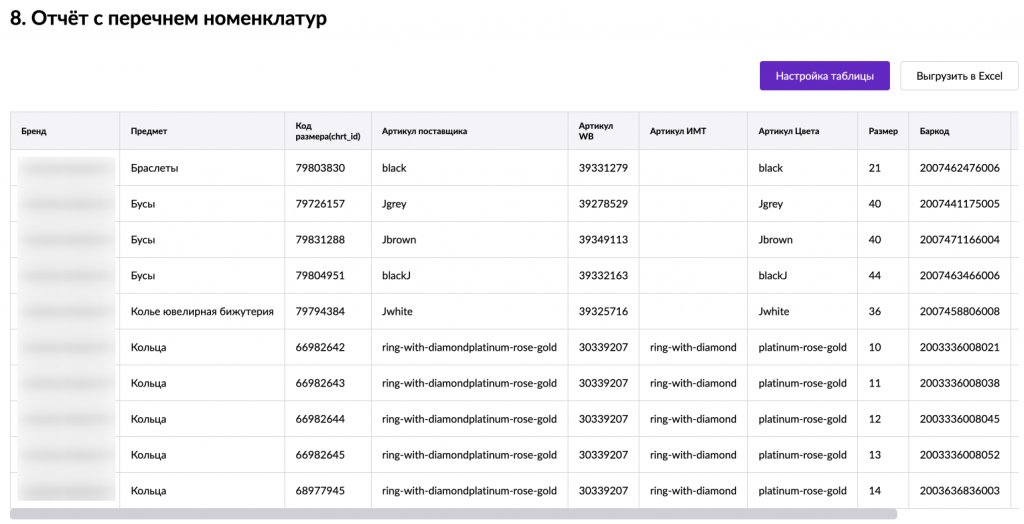Viewport: 1024px width, 524px height.
Task: Click barcode 2007471166004
Action: pyautogui.click(x=959, y=240)
